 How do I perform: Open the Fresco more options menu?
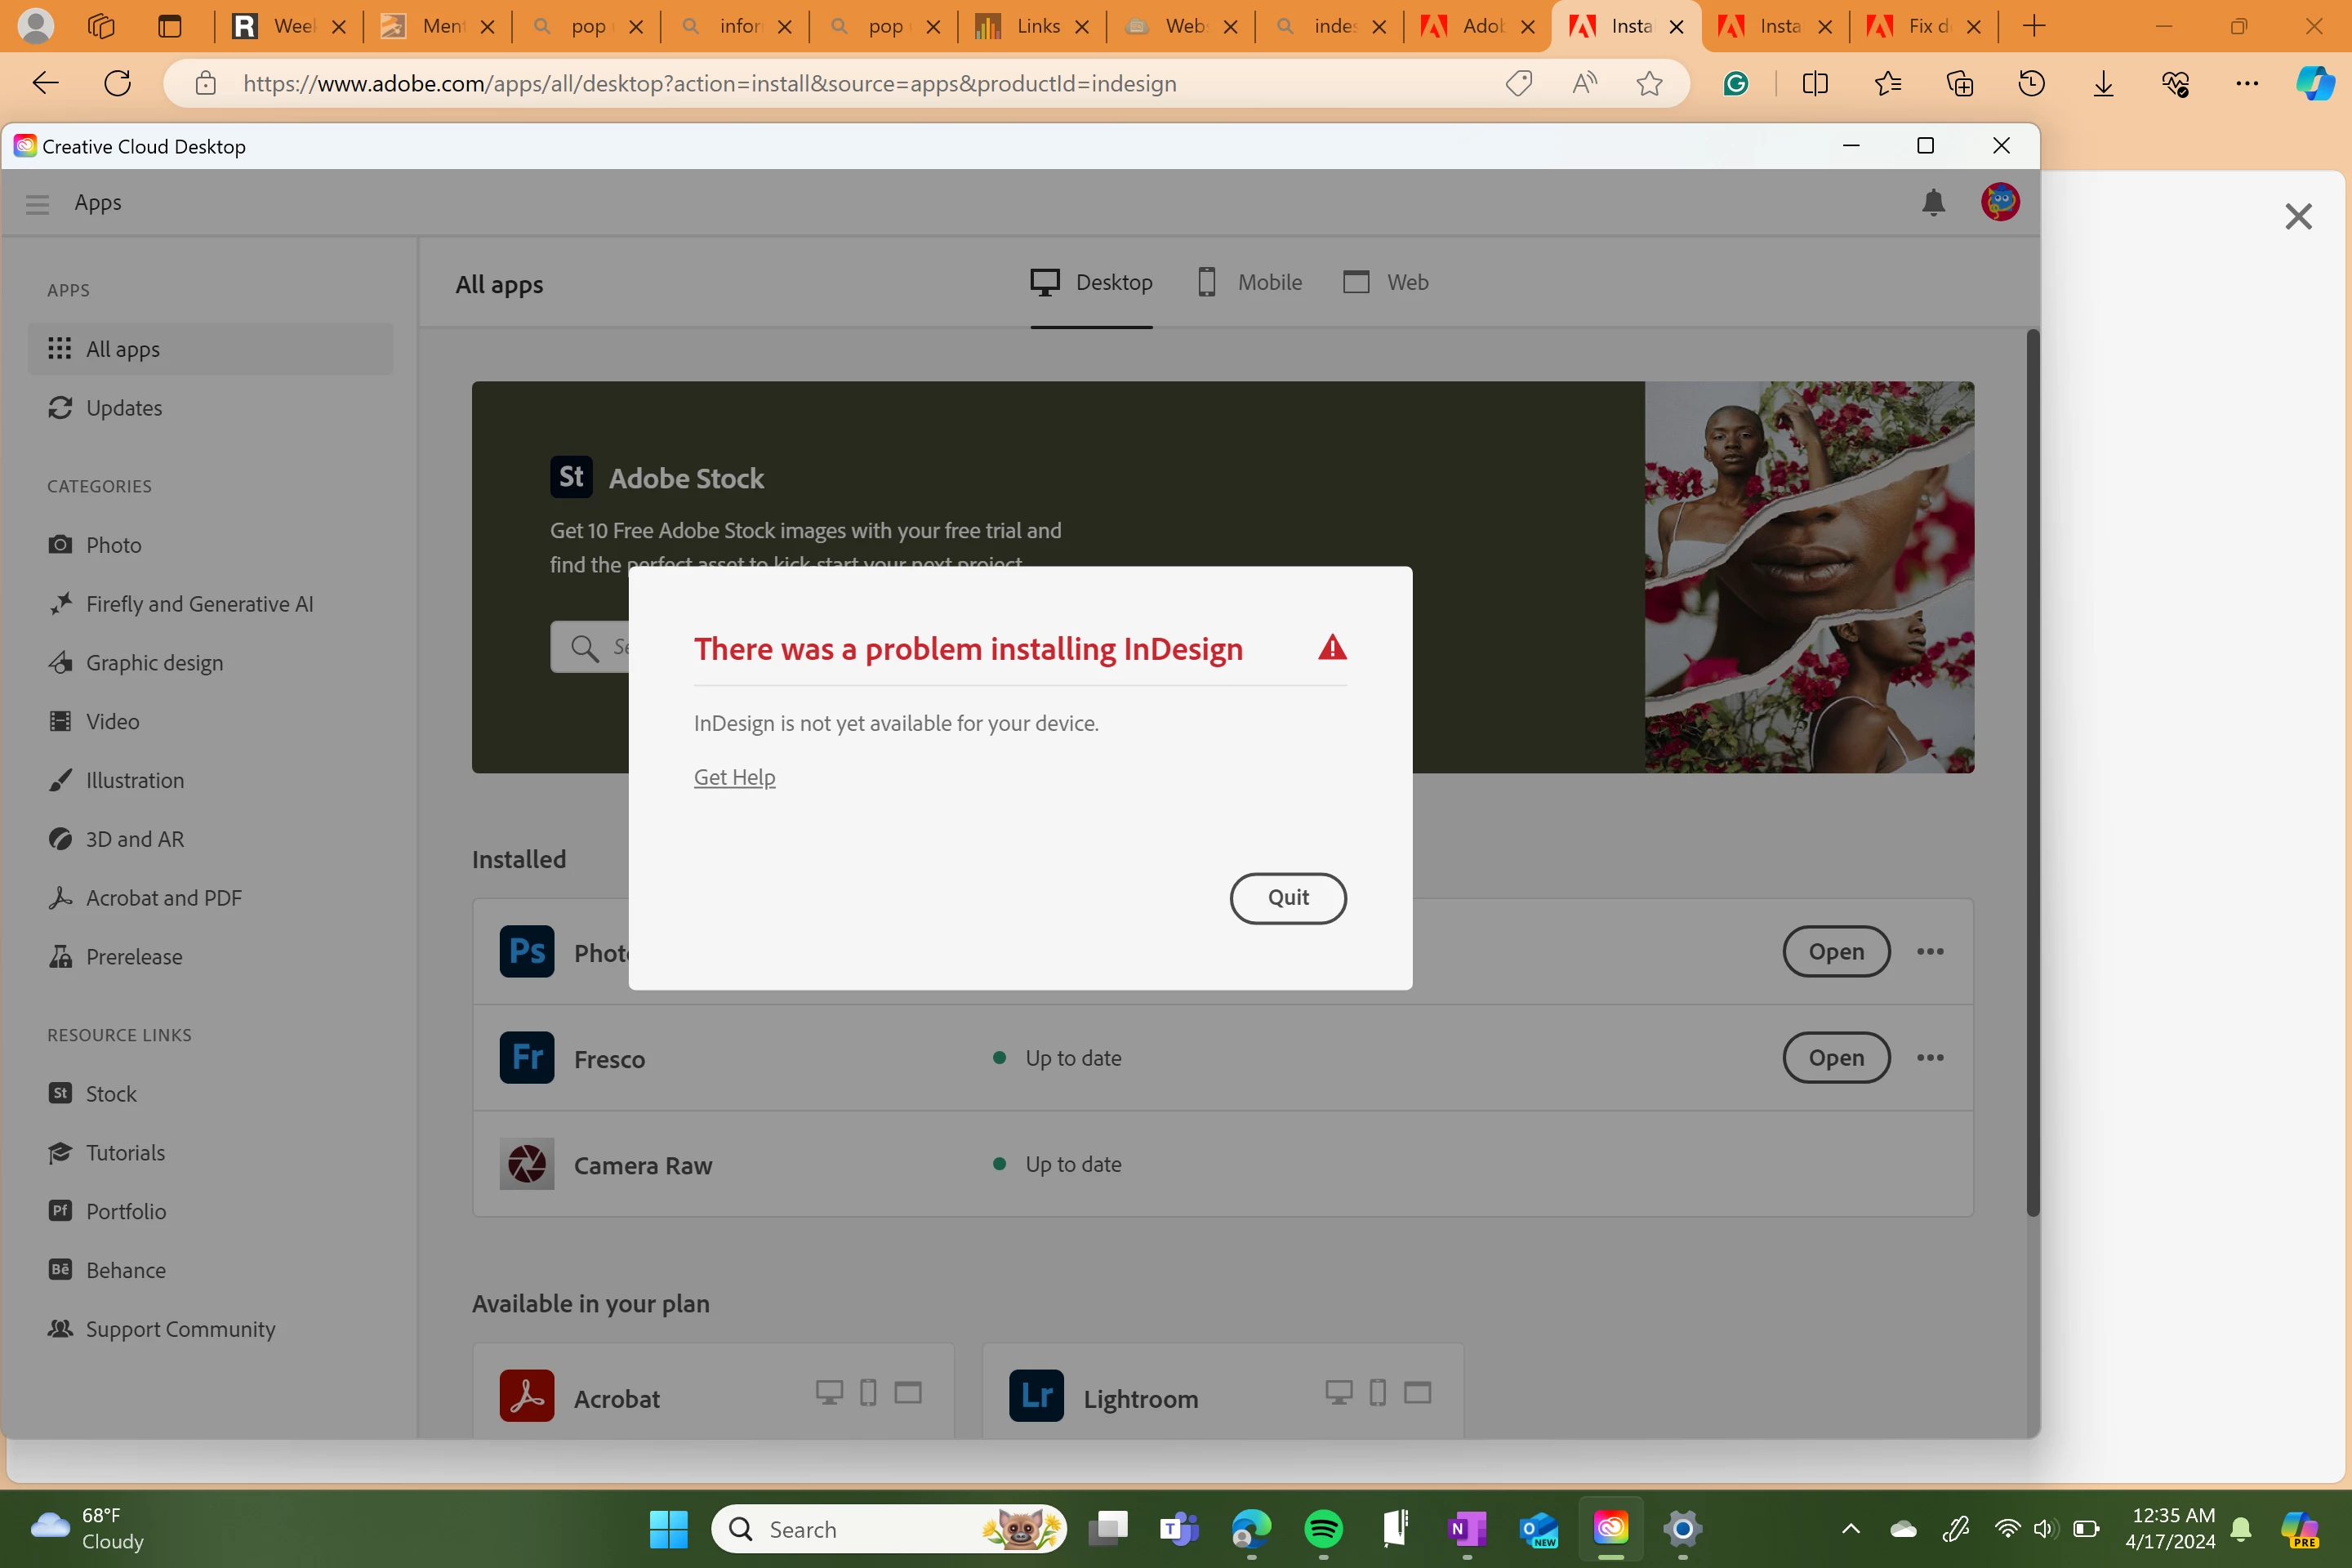[1930, 1058]
